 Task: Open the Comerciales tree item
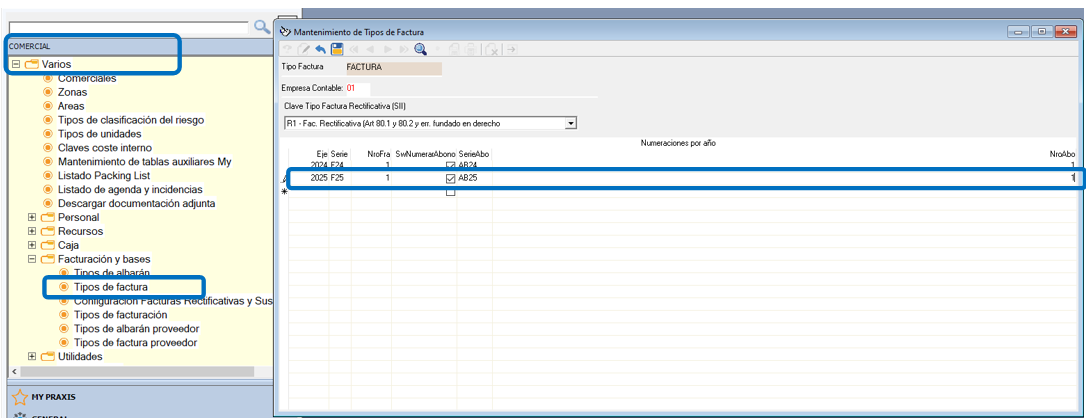click(x=87, y=78)
